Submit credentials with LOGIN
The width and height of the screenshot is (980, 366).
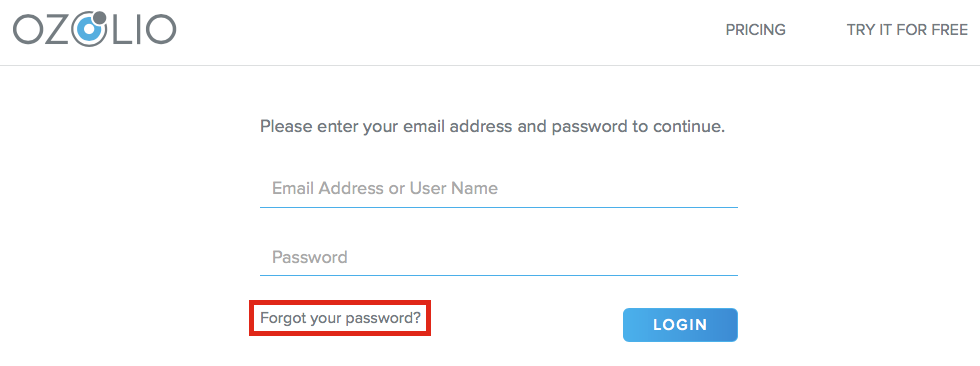pos(680,325)
